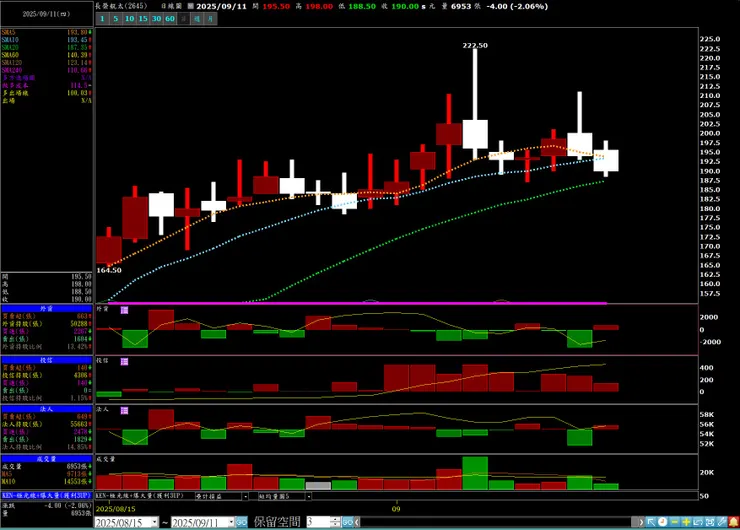Select the 日 daily timeframe button
The height and width of the screenshot is (530, 740).
(x=184, y=19)
